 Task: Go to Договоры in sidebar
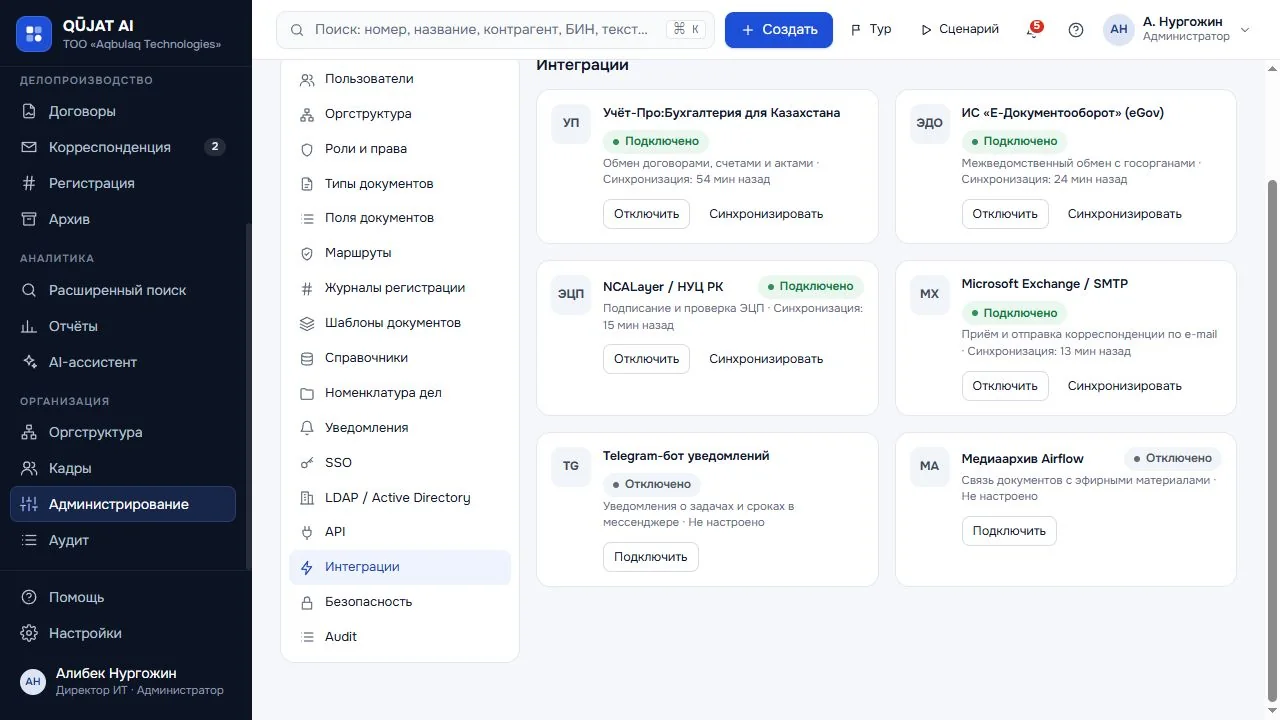(x=123, y=111)
